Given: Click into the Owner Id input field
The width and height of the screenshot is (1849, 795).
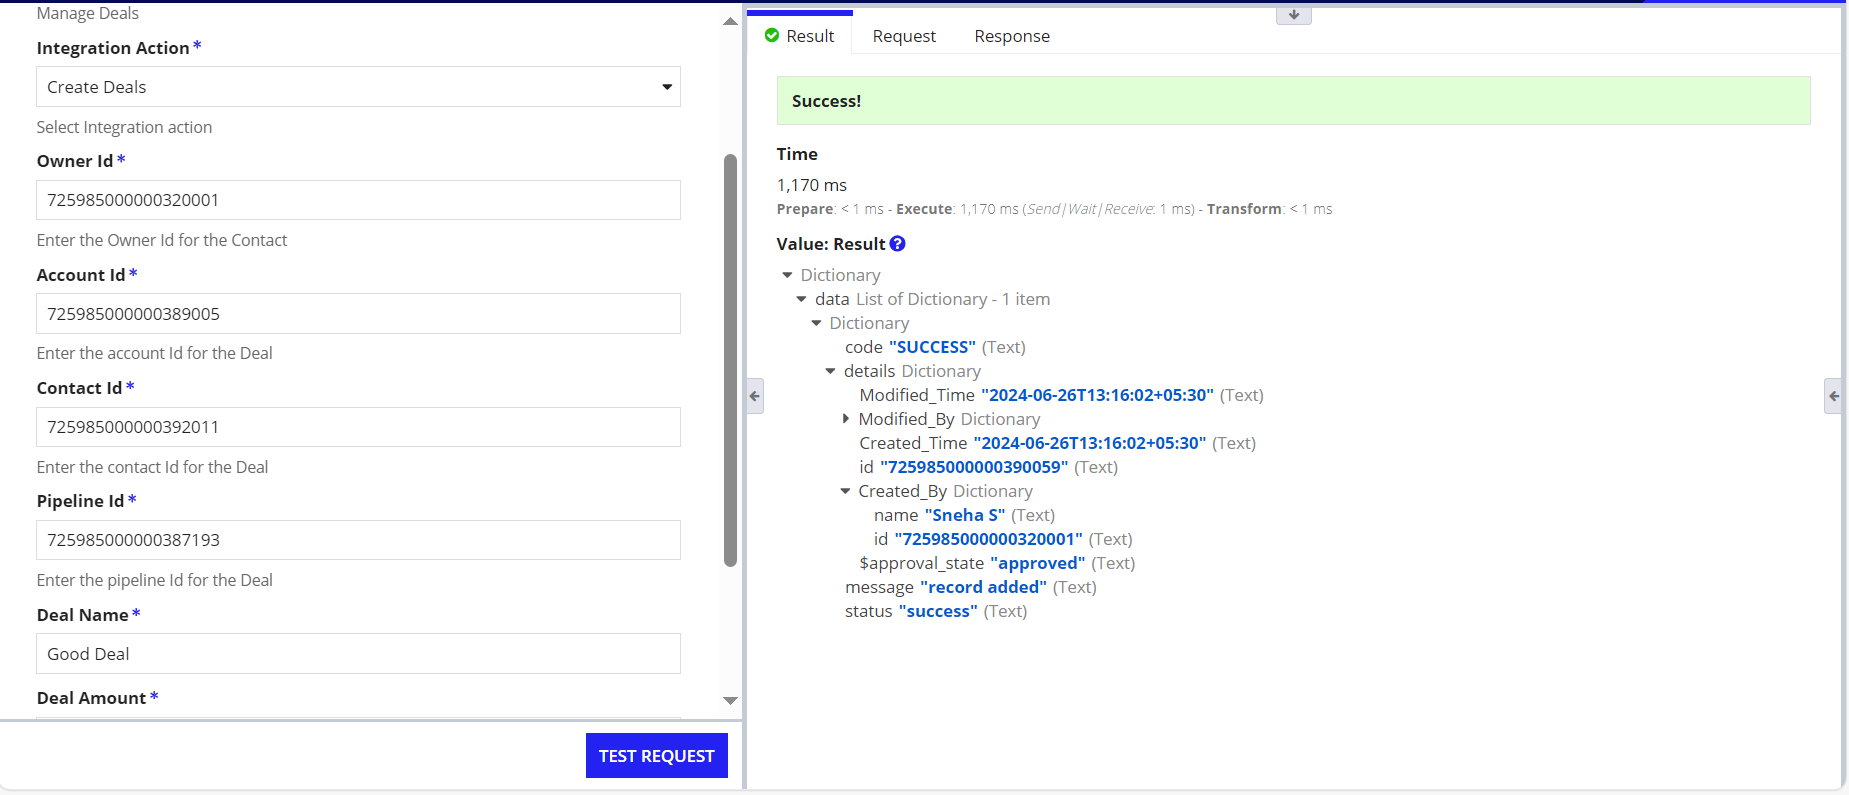Looking at the screenshot, I should click(358, 200).
